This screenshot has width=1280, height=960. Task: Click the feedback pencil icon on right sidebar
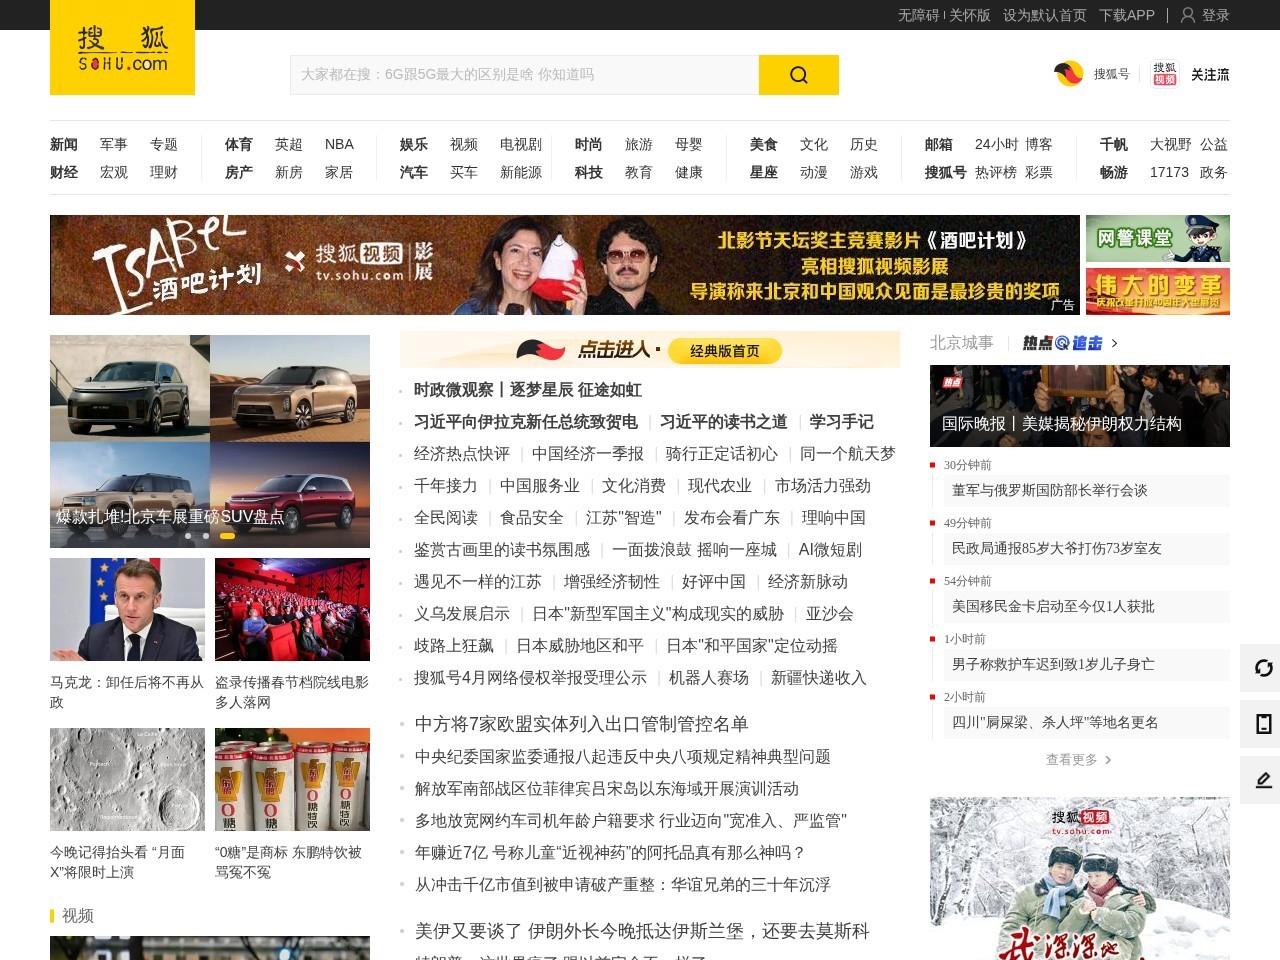[1262, 780]
